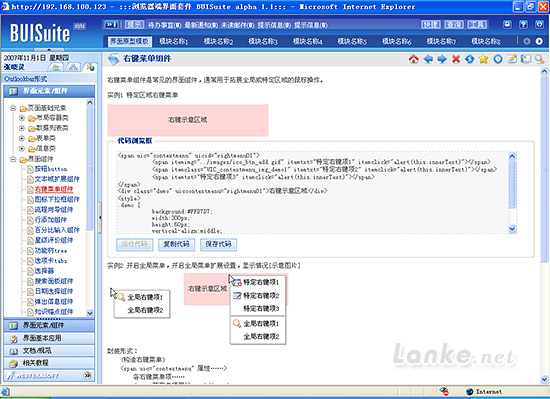Click the red X icon in content toolbar
Viewport: 550px width, 399px height.
(x=456, y=59)
